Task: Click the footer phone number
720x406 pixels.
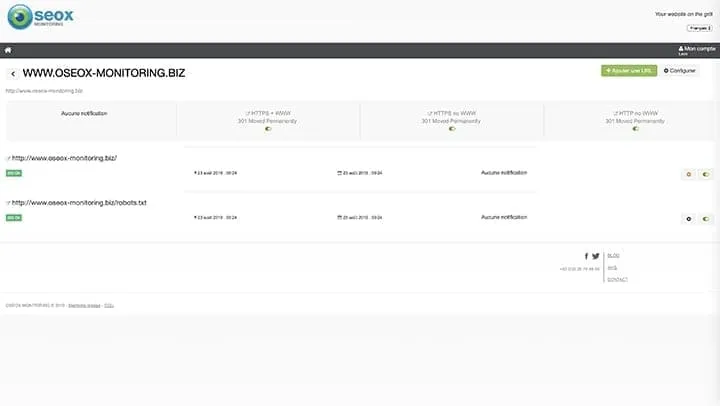Action: [579, 269]
